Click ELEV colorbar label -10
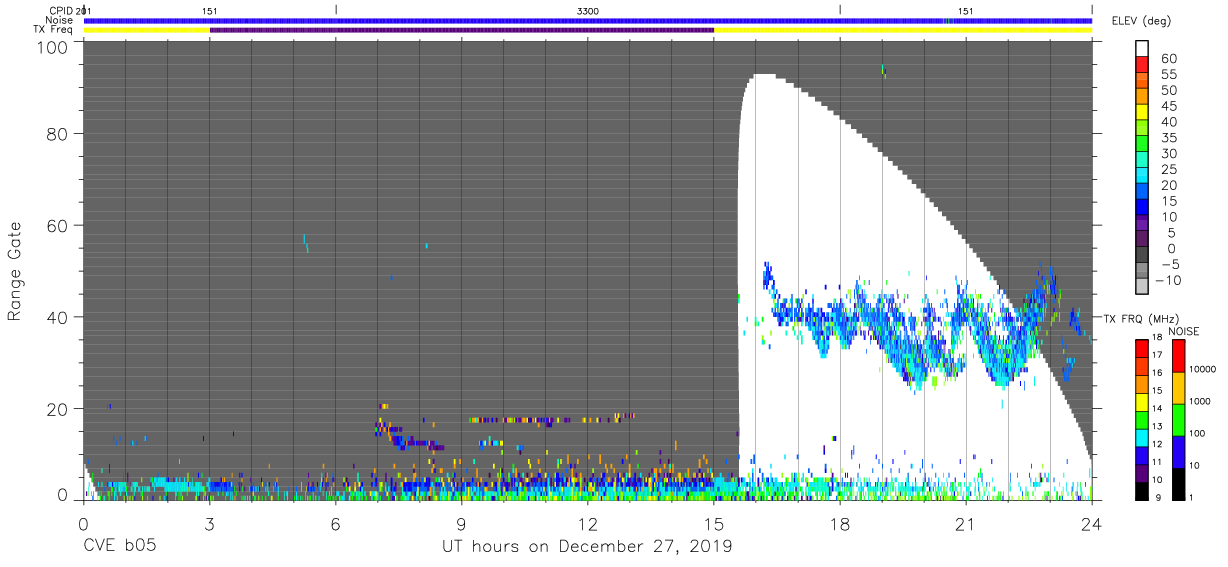Viewport: 1228px width, 567px height. point(1169,281)
